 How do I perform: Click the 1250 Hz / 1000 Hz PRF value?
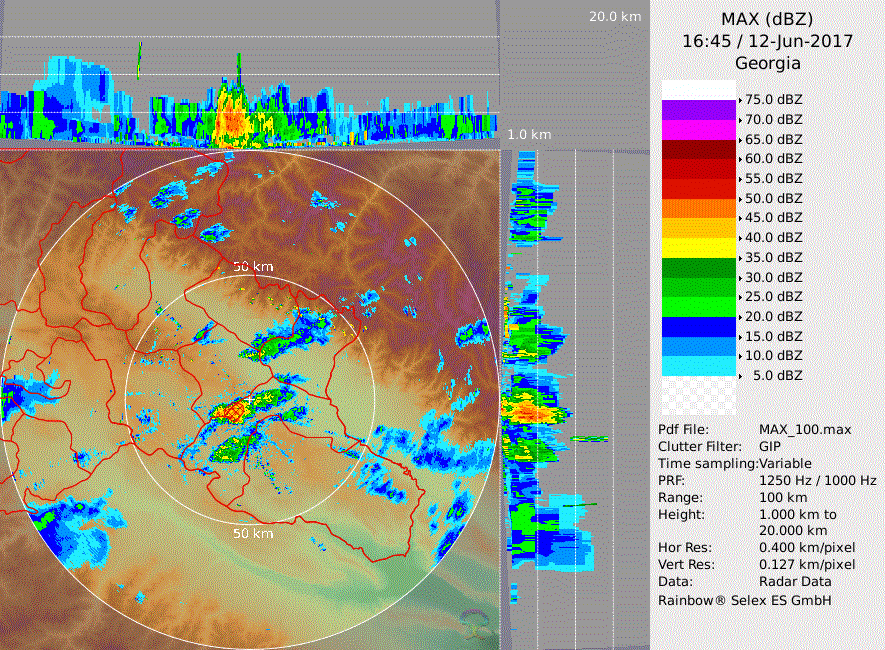(816, 481)
